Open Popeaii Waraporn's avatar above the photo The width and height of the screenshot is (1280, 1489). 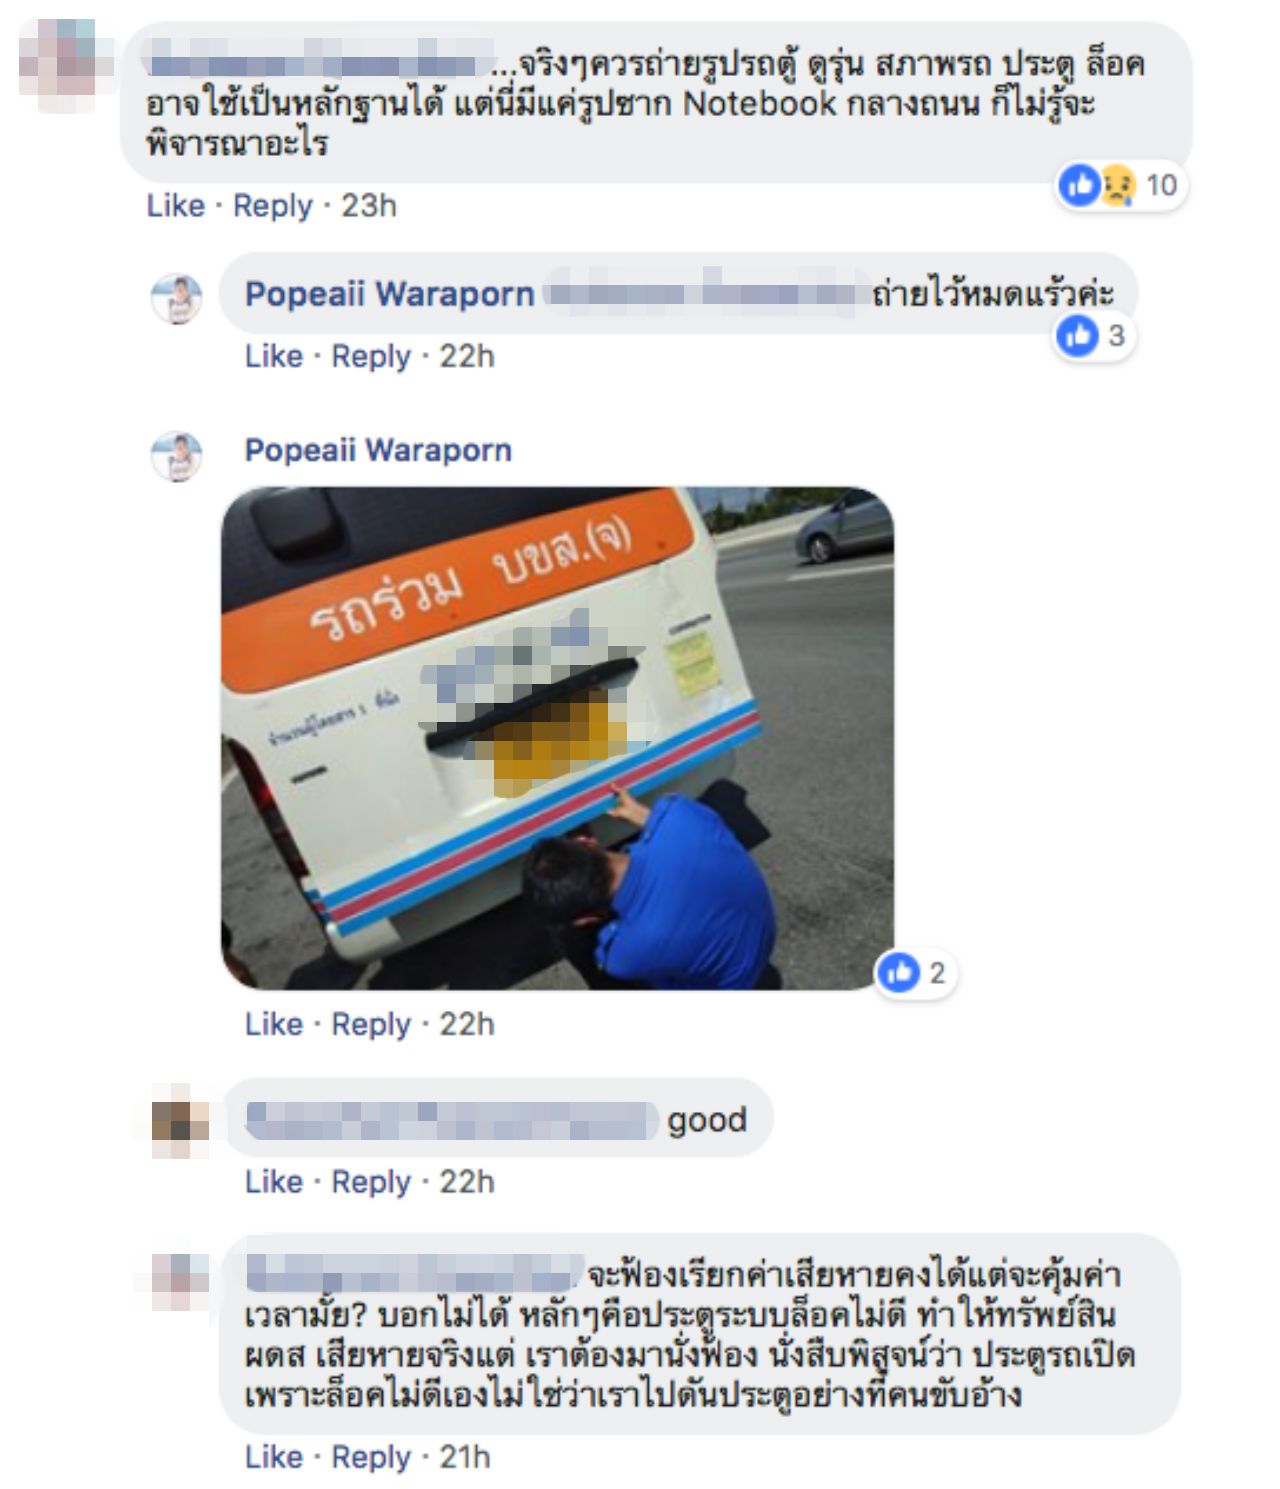tap(177, 456)
